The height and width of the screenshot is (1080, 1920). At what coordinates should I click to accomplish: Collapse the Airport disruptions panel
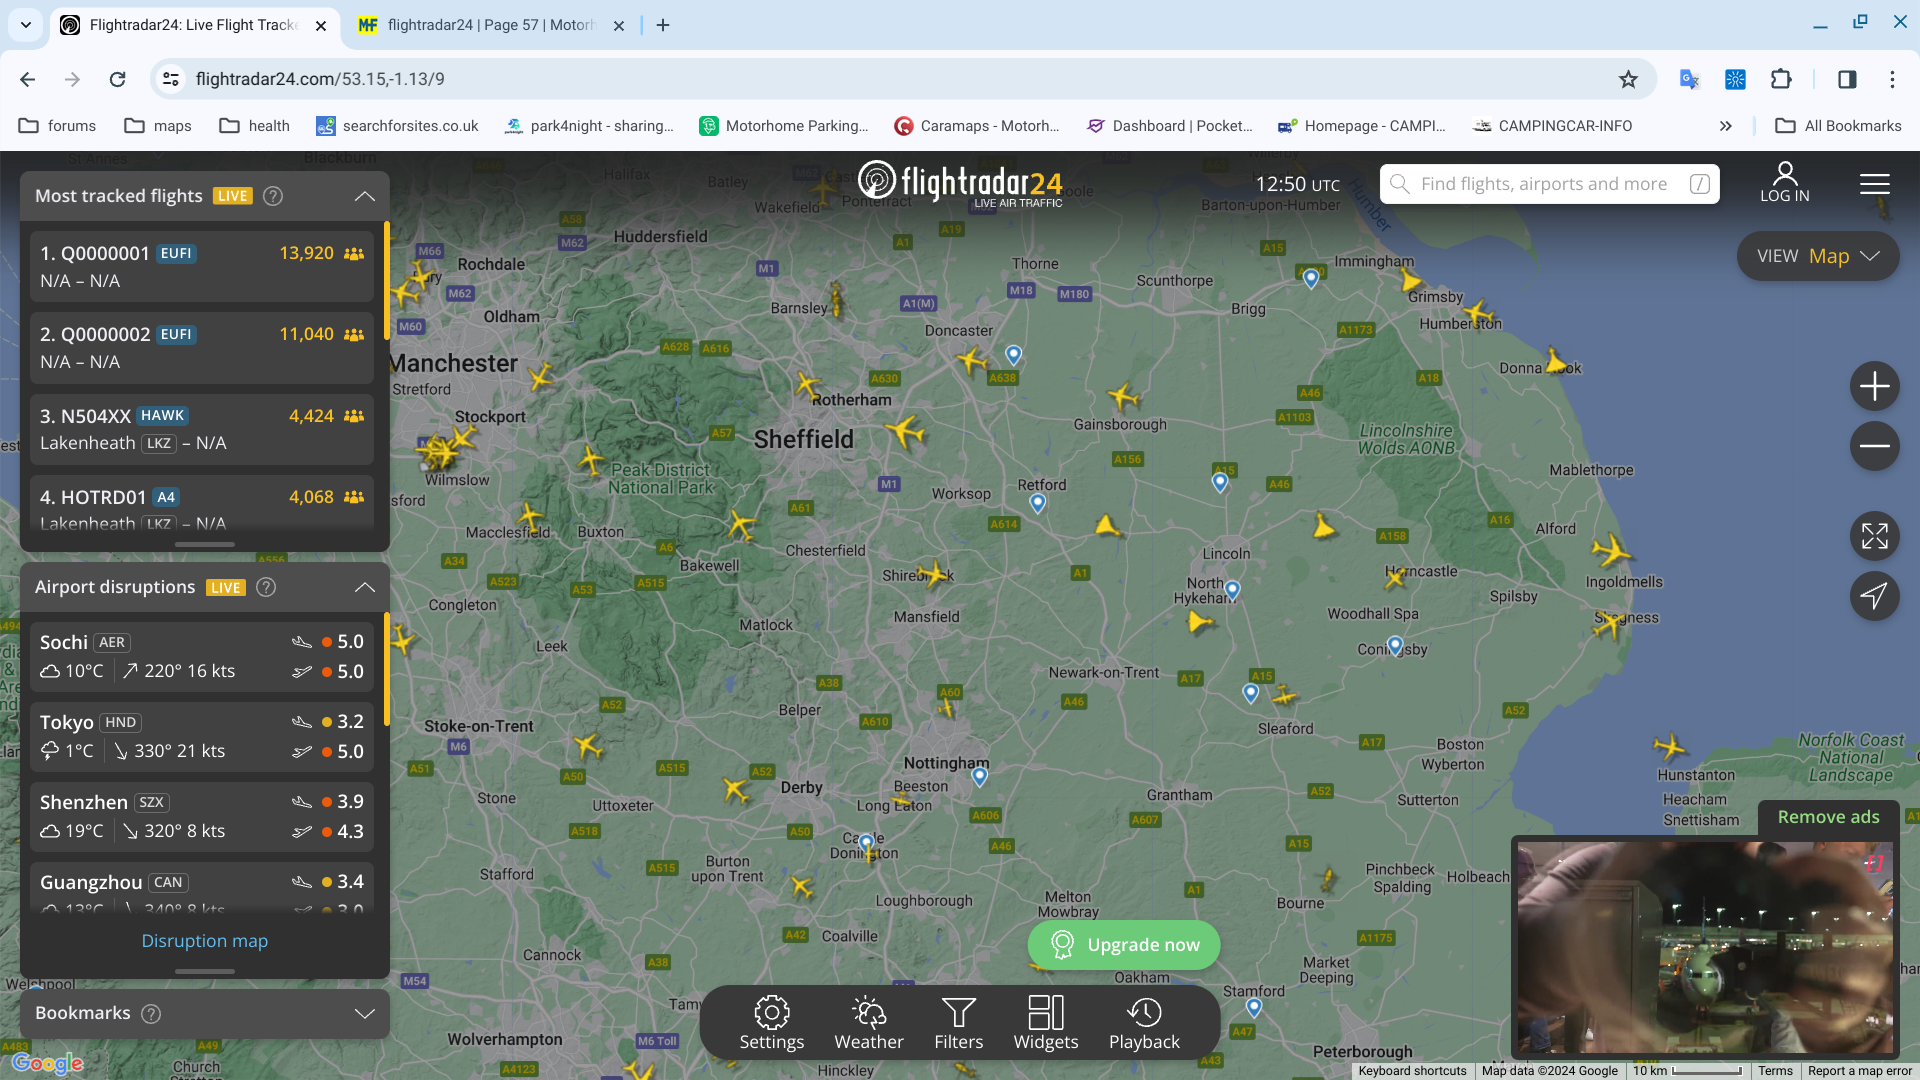(x=365, y=587)
